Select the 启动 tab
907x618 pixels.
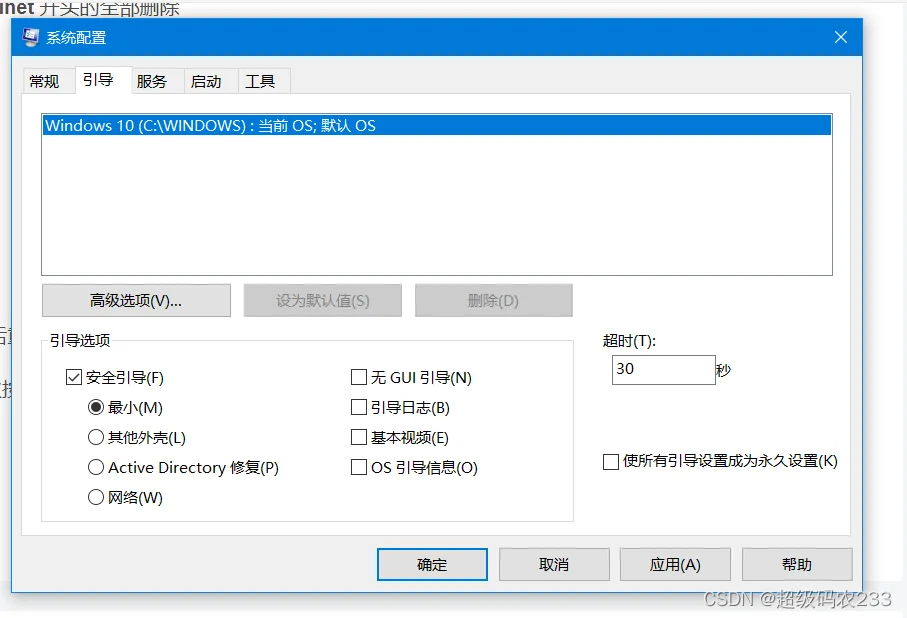pyautogui.click(x=206, y=82)
